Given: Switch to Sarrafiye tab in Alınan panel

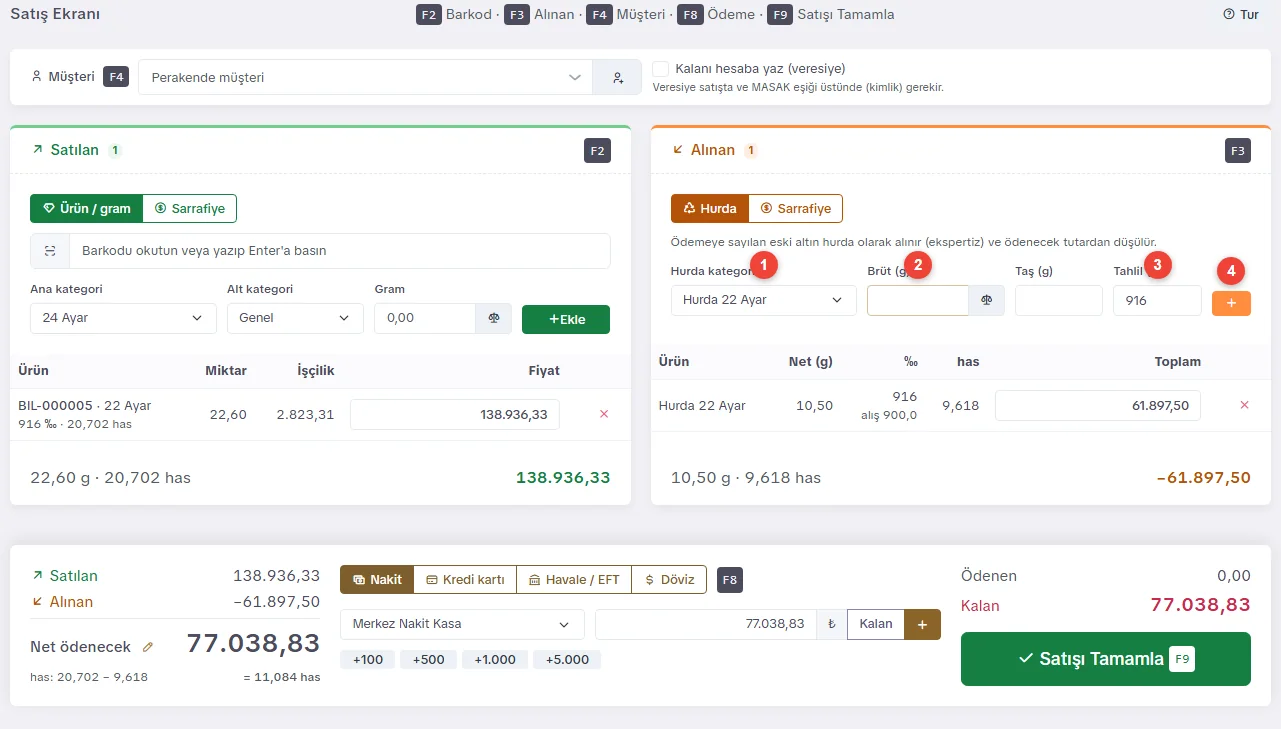Looking at the screenshot, I should pyautogui.click(x=796, y=208).
